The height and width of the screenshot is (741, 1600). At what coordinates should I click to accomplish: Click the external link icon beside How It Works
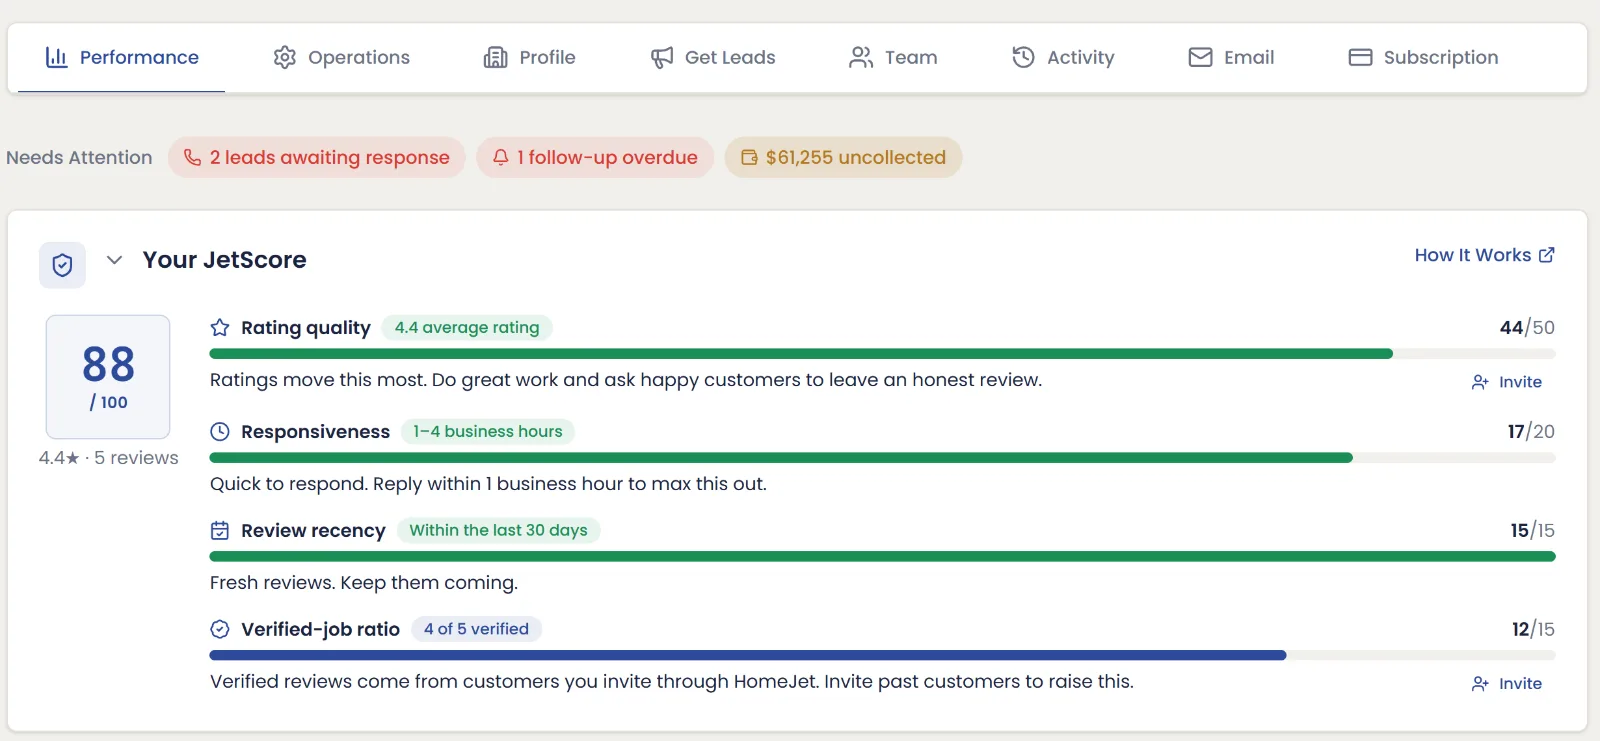tap(1547, 255)
